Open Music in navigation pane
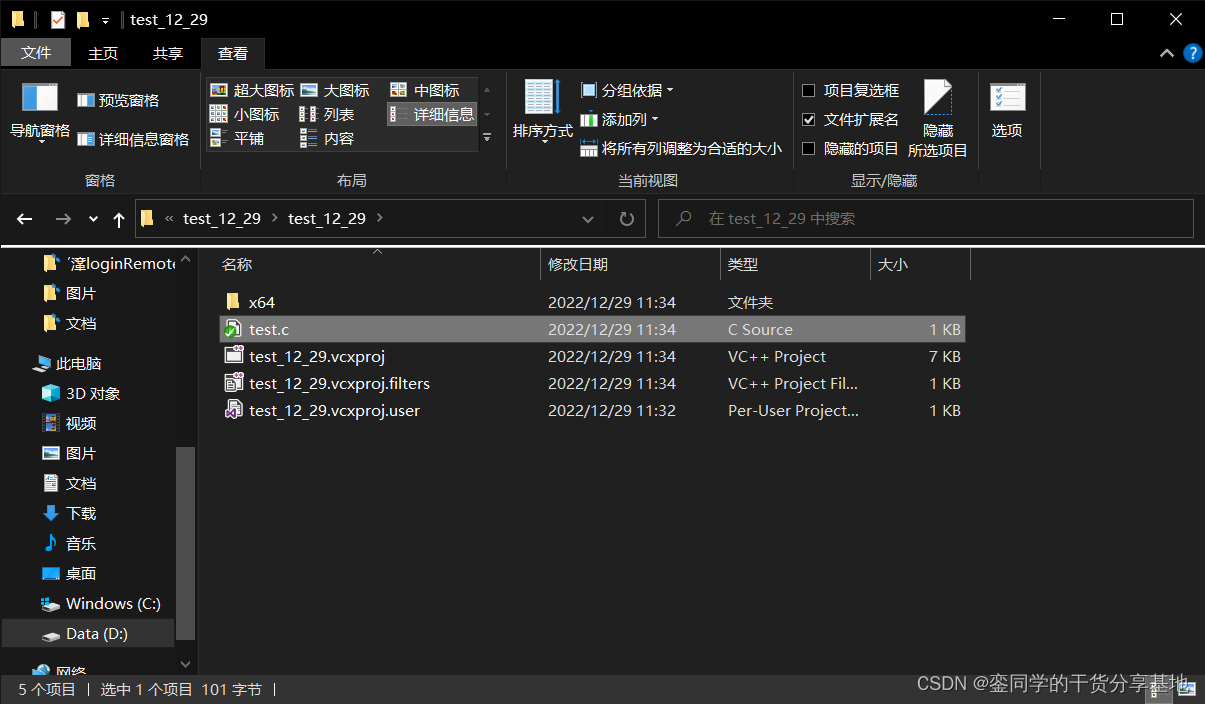 point(69,543)
